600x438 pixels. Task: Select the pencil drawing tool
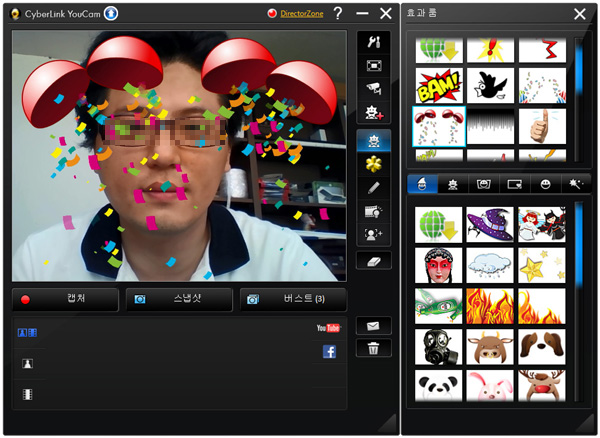pos(374,187)
